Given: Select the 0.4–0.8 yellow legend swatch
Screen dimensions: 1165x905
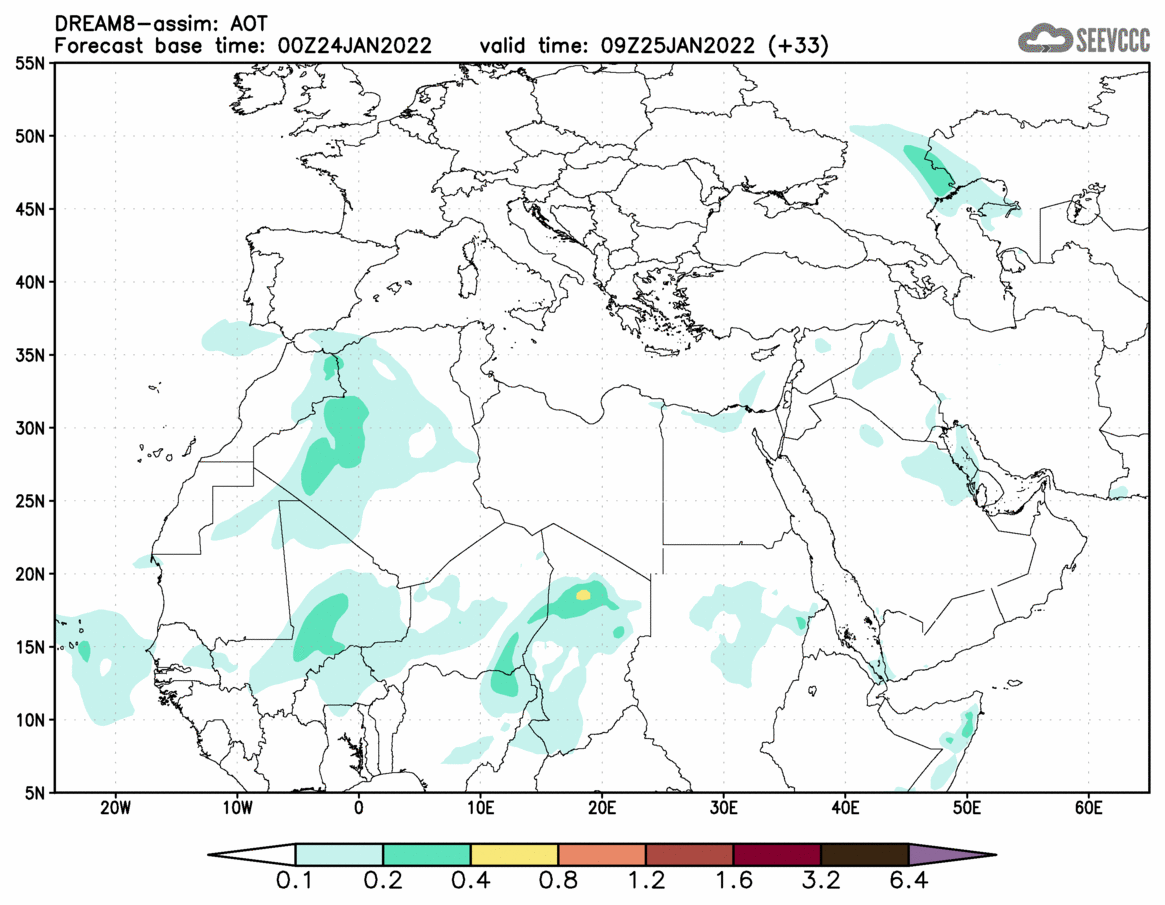Looking at the screenshot, I should (x=514, y=854).
